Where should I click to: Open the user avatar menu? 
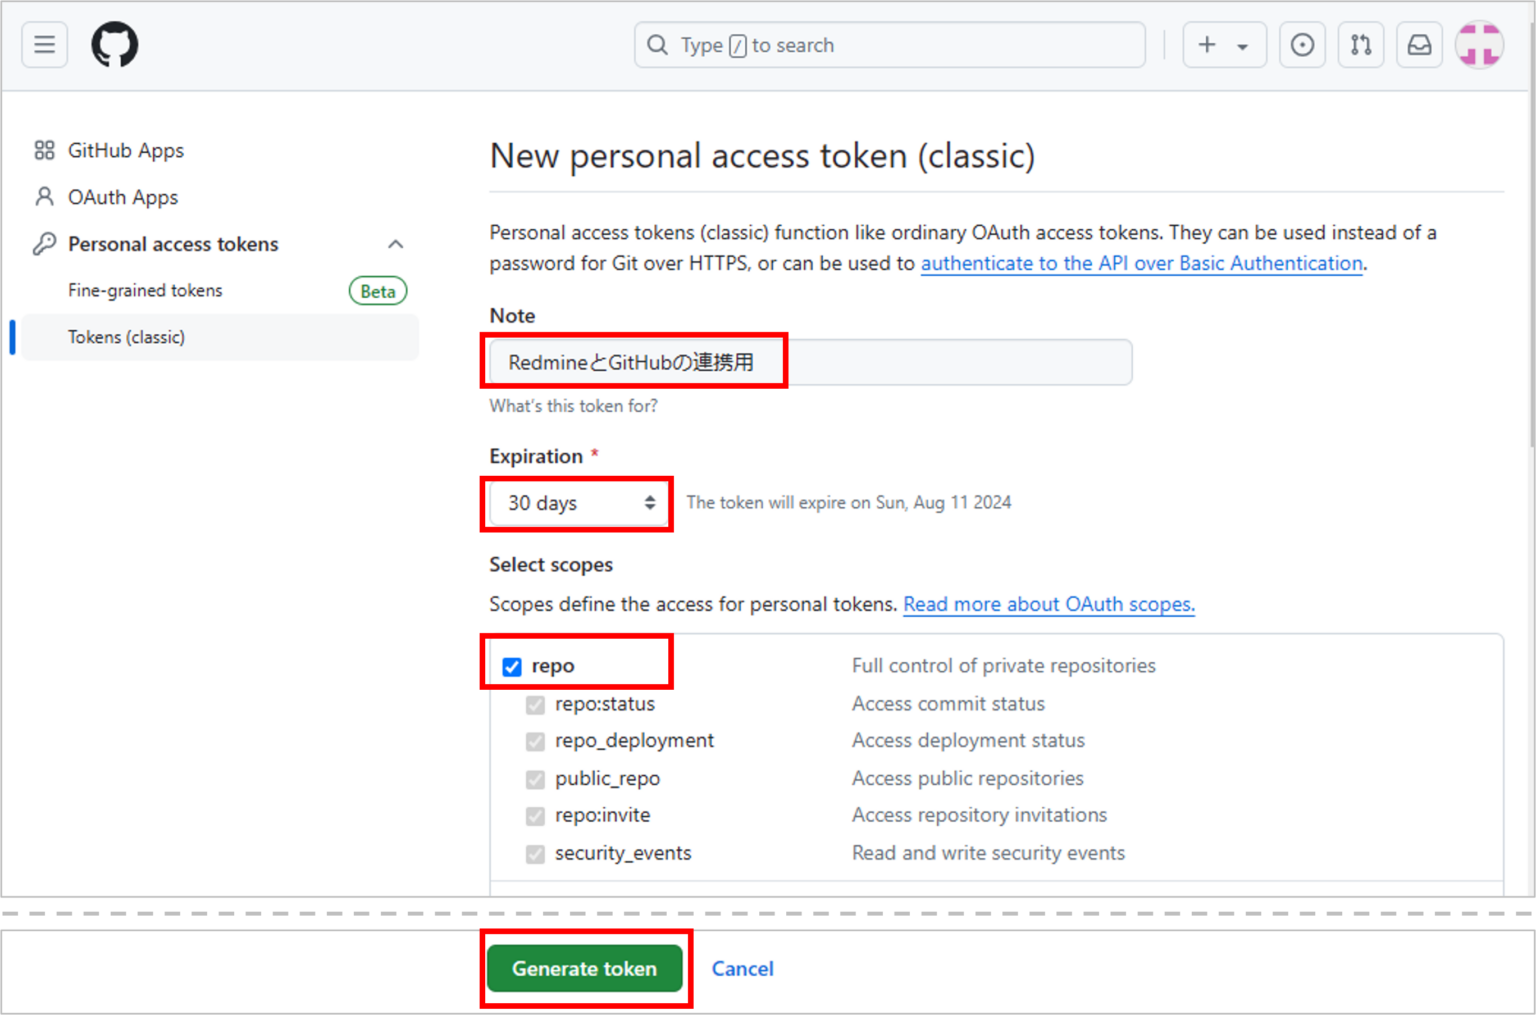coord(1479,45)
